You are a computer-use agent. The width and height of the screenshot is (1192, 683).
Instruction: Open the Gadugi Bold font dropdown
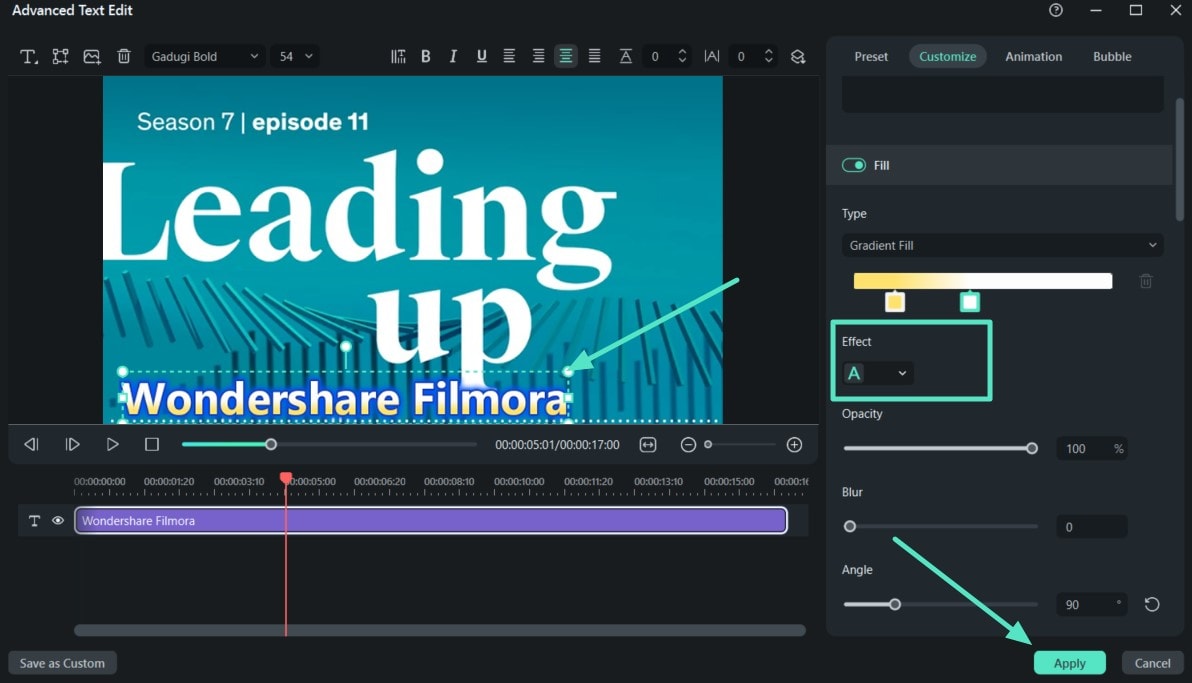204,56
